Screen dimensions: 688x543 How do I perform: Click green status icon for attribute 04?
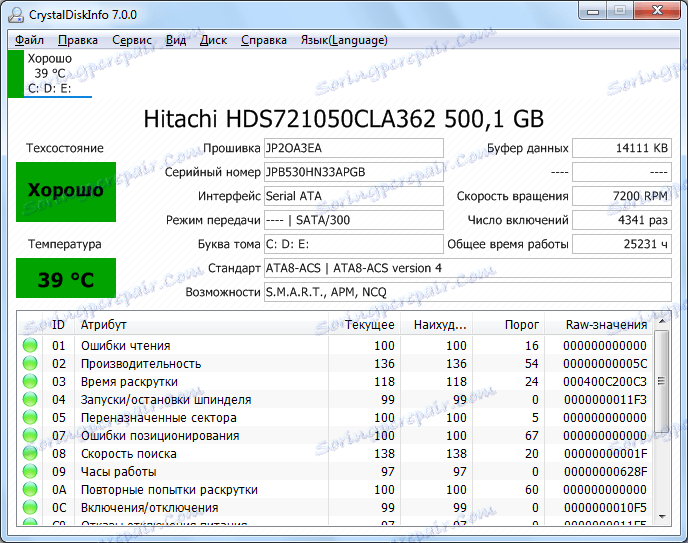coord(30,400)
